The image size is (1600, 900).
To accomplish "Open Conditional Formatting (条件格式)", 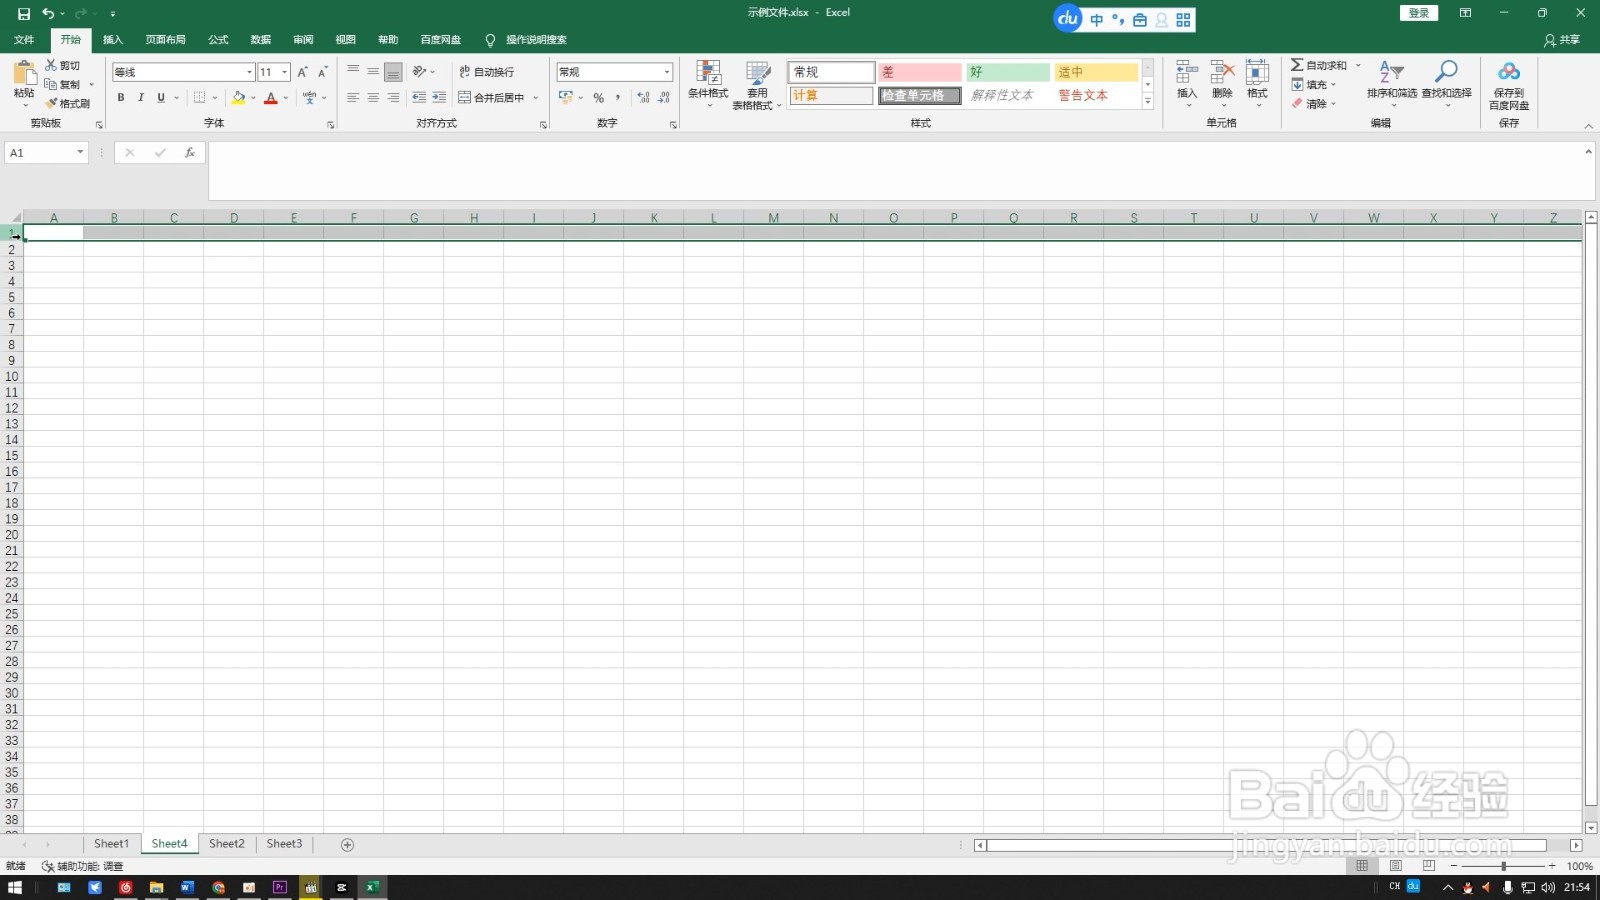I will coord(708,84).
